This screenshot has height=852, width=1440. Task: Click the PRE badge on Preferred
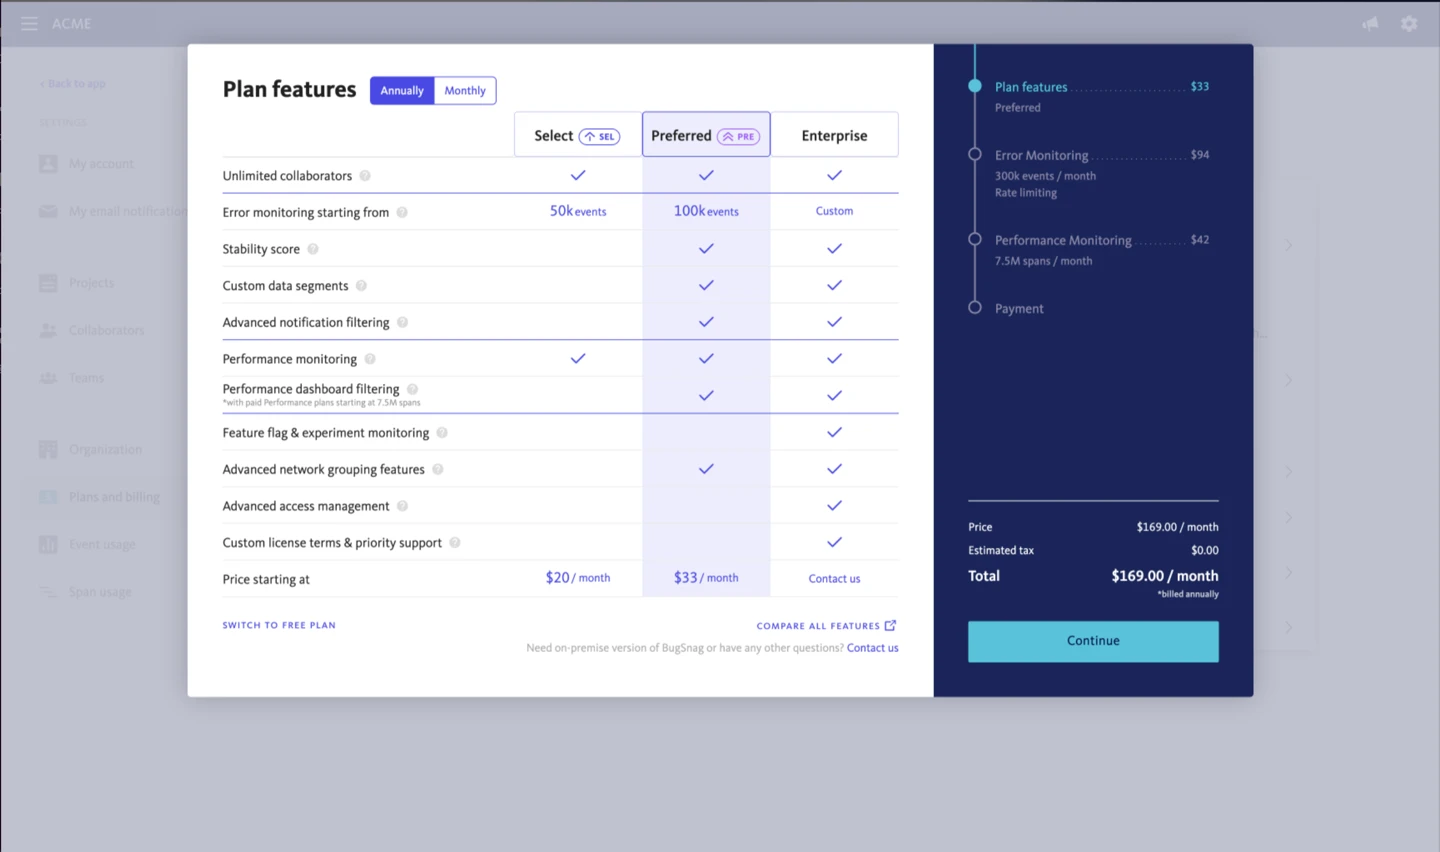click(x=739, y=136)
